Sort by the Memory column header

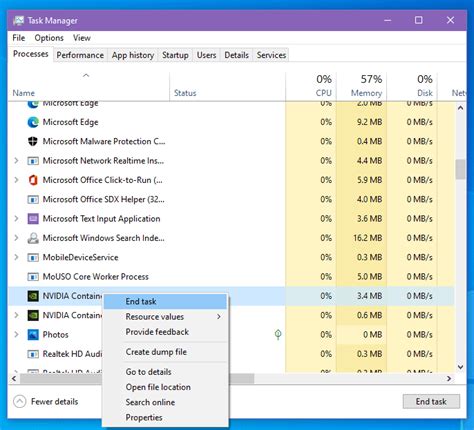(361, 86)
